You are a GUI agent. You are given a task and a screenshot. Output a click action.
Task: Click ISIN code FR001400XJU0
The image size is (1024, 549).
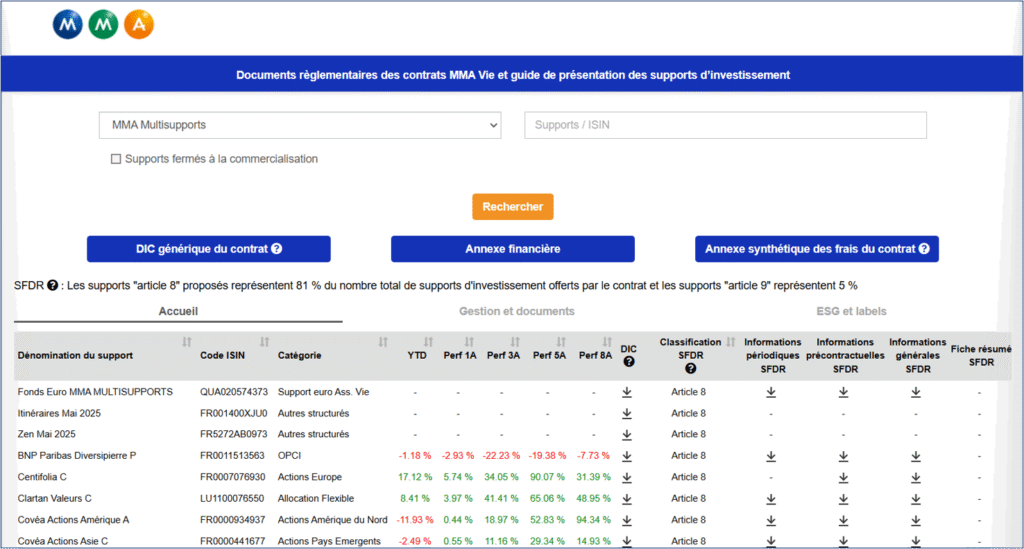(234, 413)
